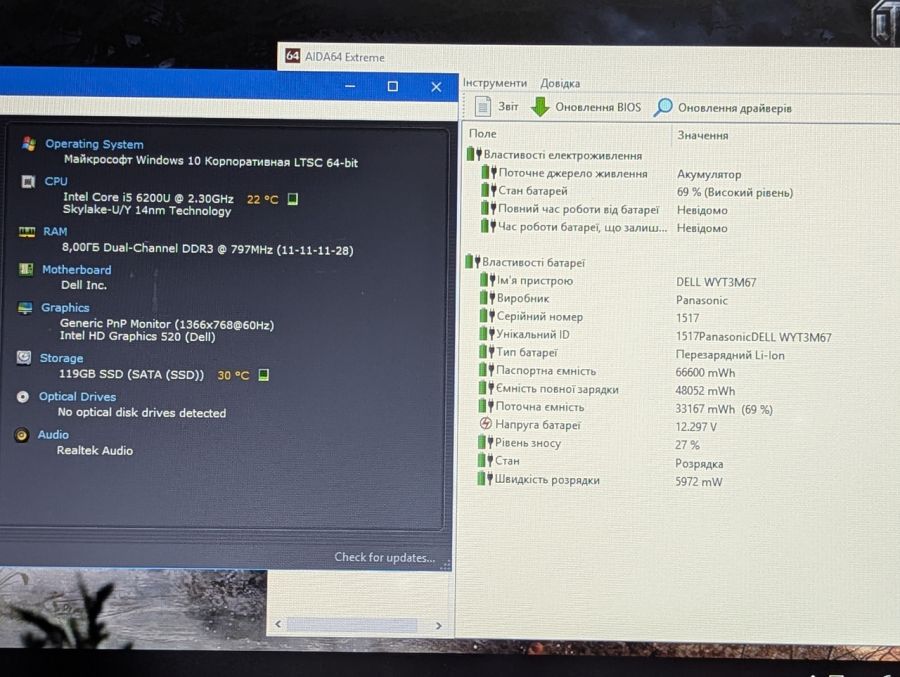This screenshot has width=900, height=677.
Task: Click the Windows flag Operating System icon
Action: 29,144
